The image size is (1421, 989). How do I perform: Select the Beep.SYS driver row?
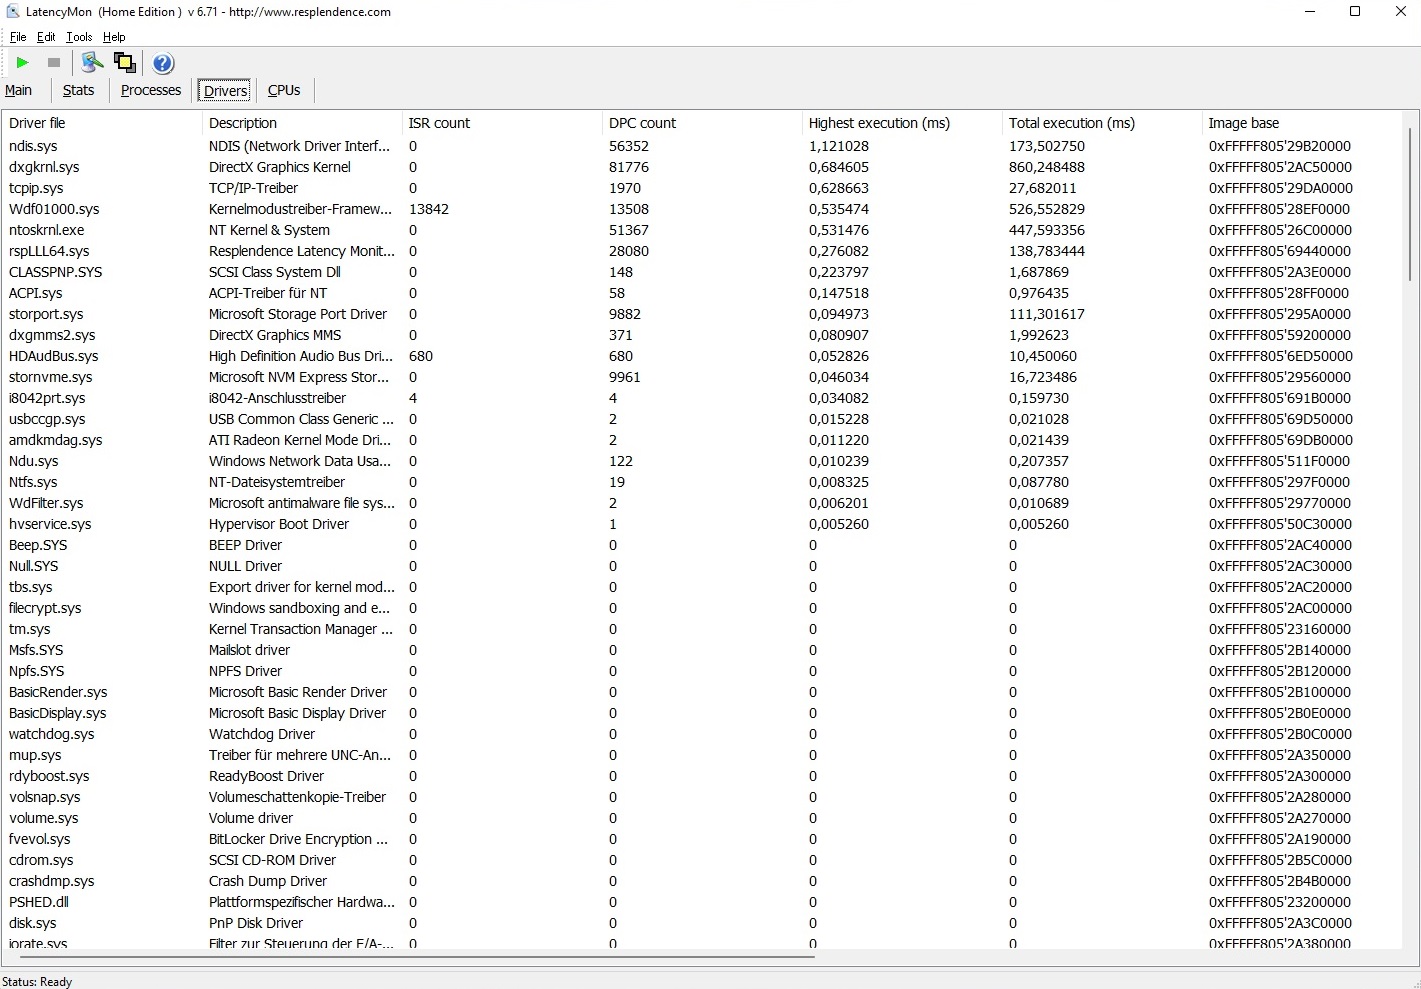[x=702, y=545]
